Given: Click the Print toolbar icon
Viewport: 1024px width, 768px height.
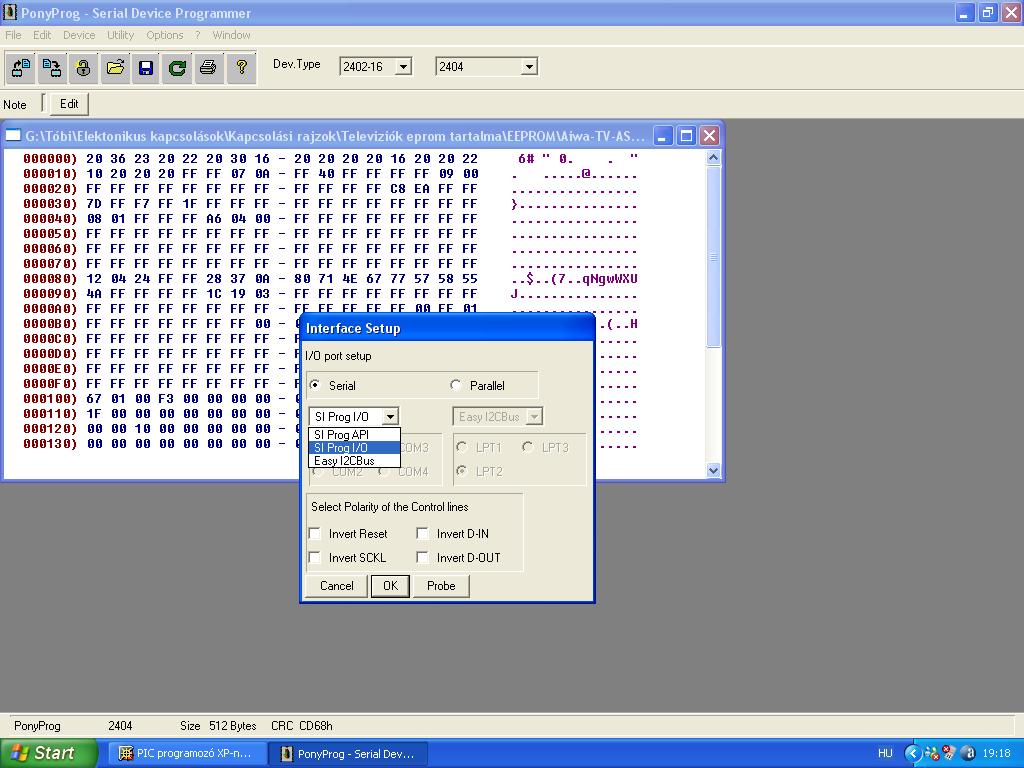Looking at the screenshot, I should [208, 67].
